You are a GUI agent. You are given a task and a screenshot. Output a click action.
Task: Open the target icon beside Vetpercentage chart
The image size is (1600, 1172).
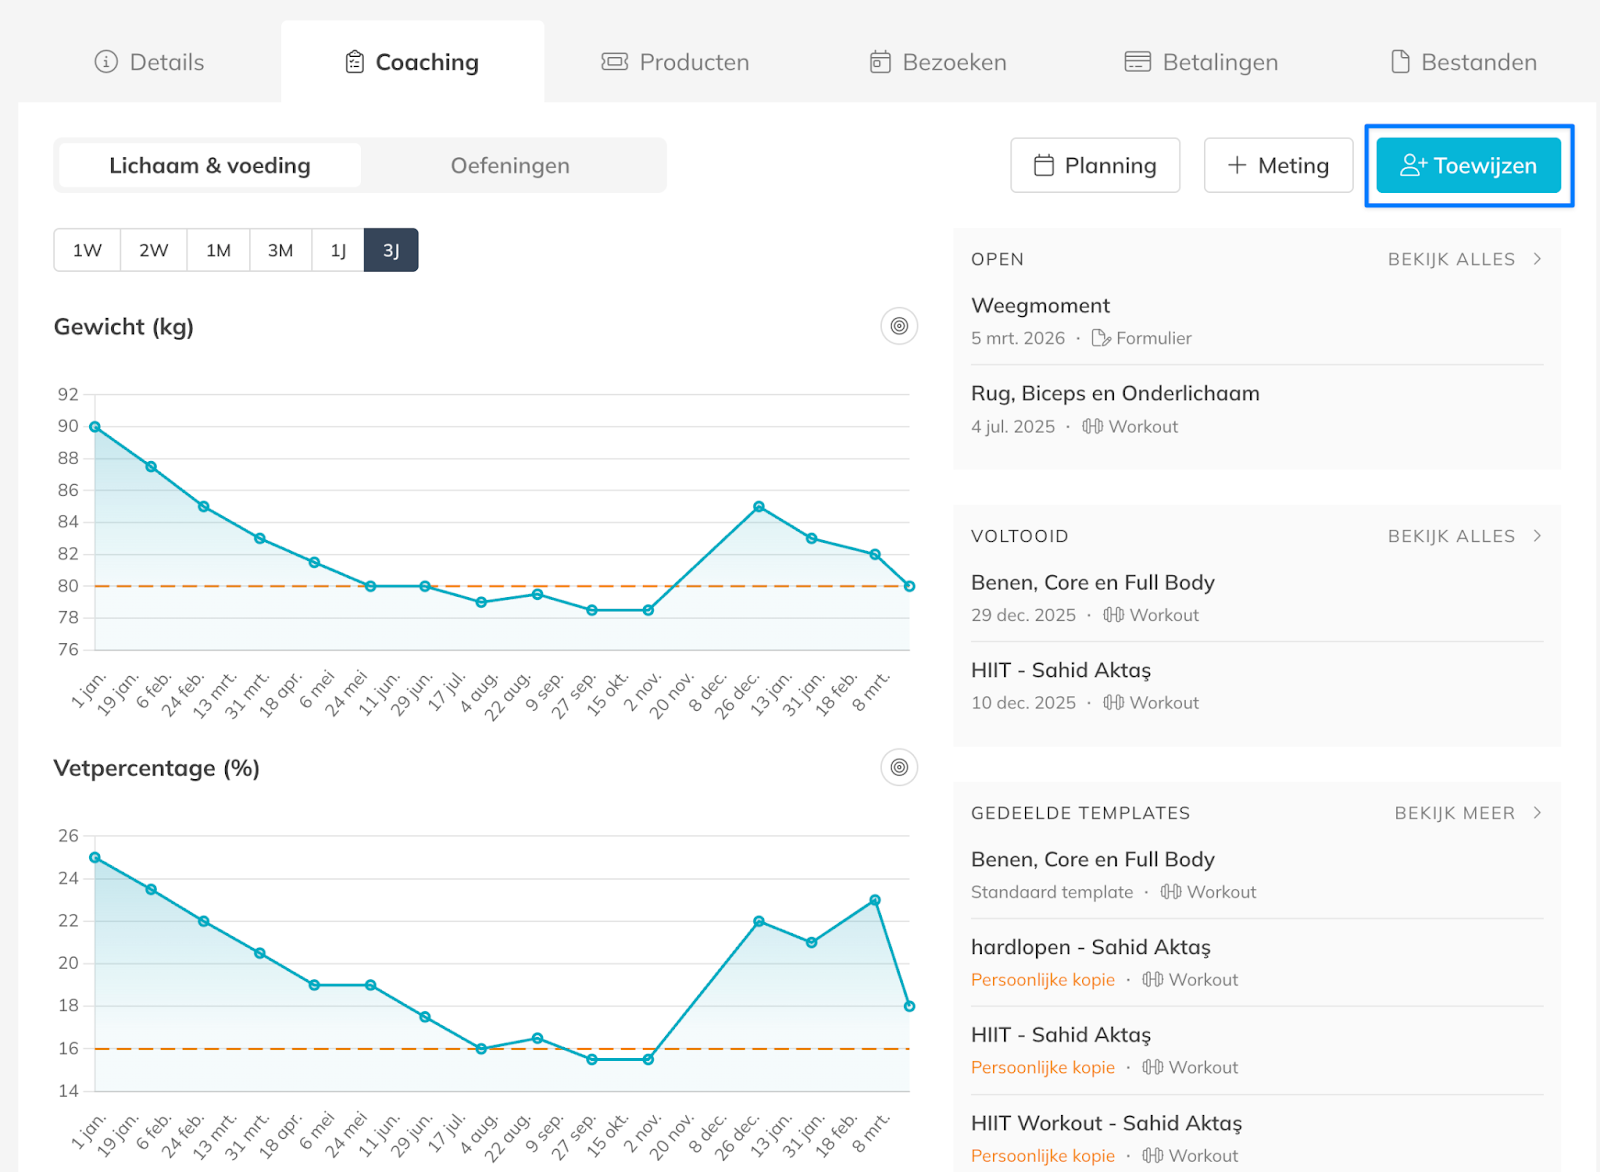(x=899, y=767)
